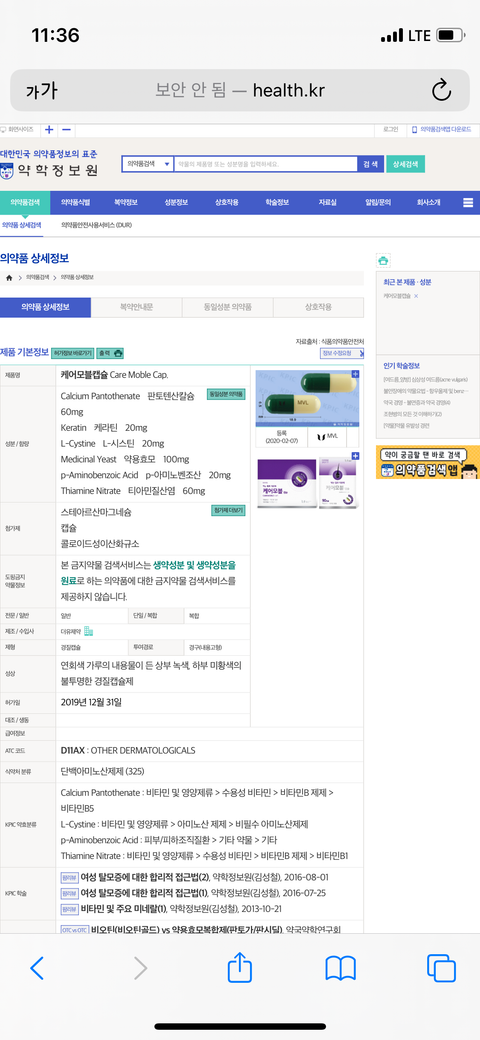Enlarge capsule image using plus icon
480x1040 pixels.
(x=356, y=375)
